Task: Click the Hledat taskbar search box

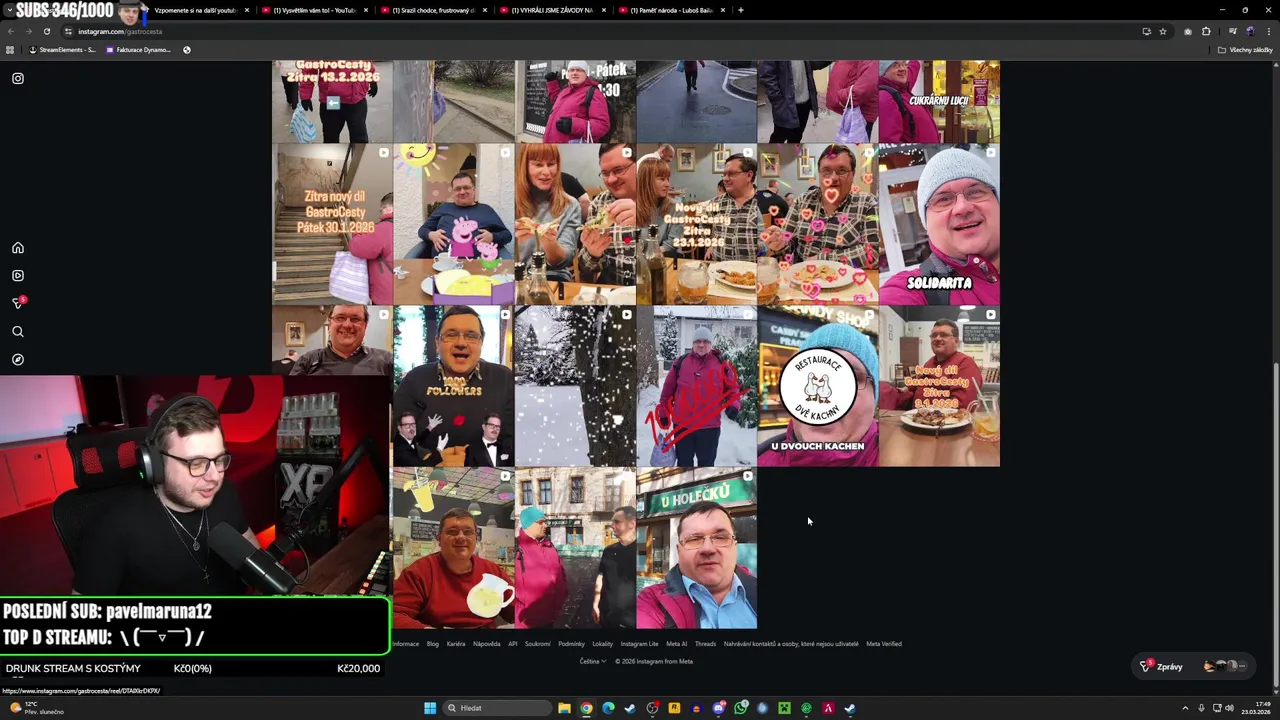Action: pyautogui.click(x=497, y=708)
